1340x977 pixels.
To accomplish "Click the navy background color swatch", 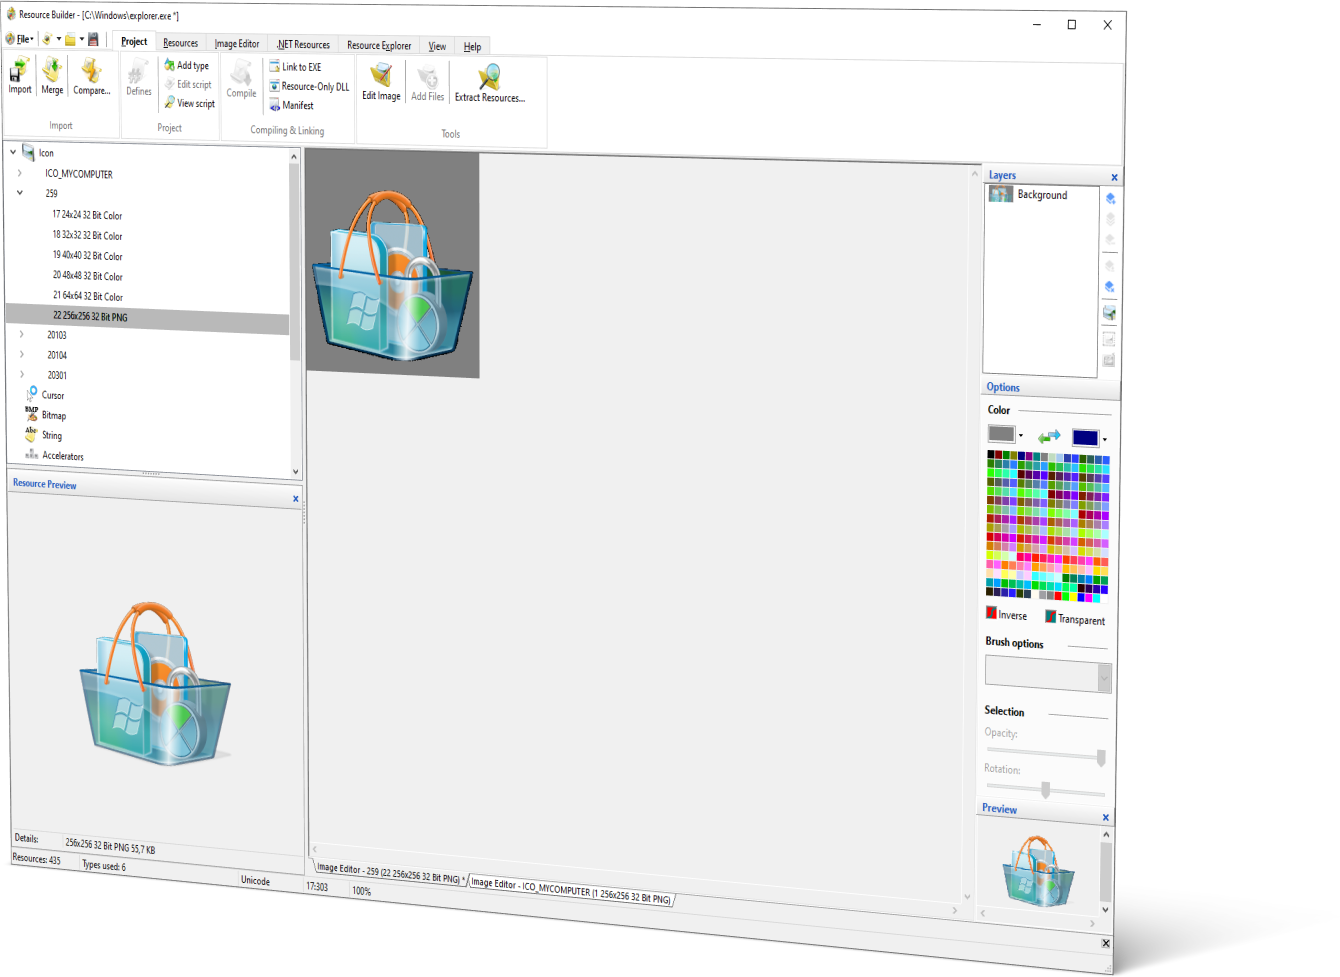I will [1085, 438].
